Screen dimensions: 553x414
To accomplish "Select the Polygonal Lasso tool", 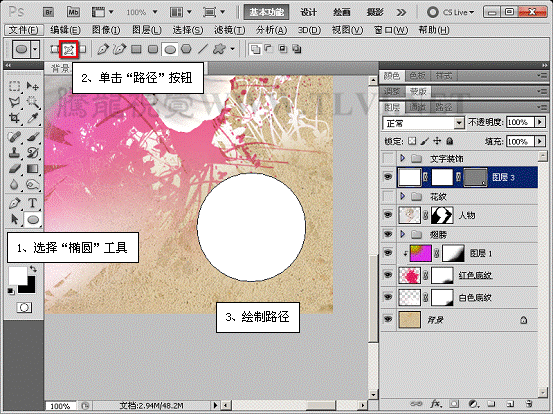I will pos(14,102).
